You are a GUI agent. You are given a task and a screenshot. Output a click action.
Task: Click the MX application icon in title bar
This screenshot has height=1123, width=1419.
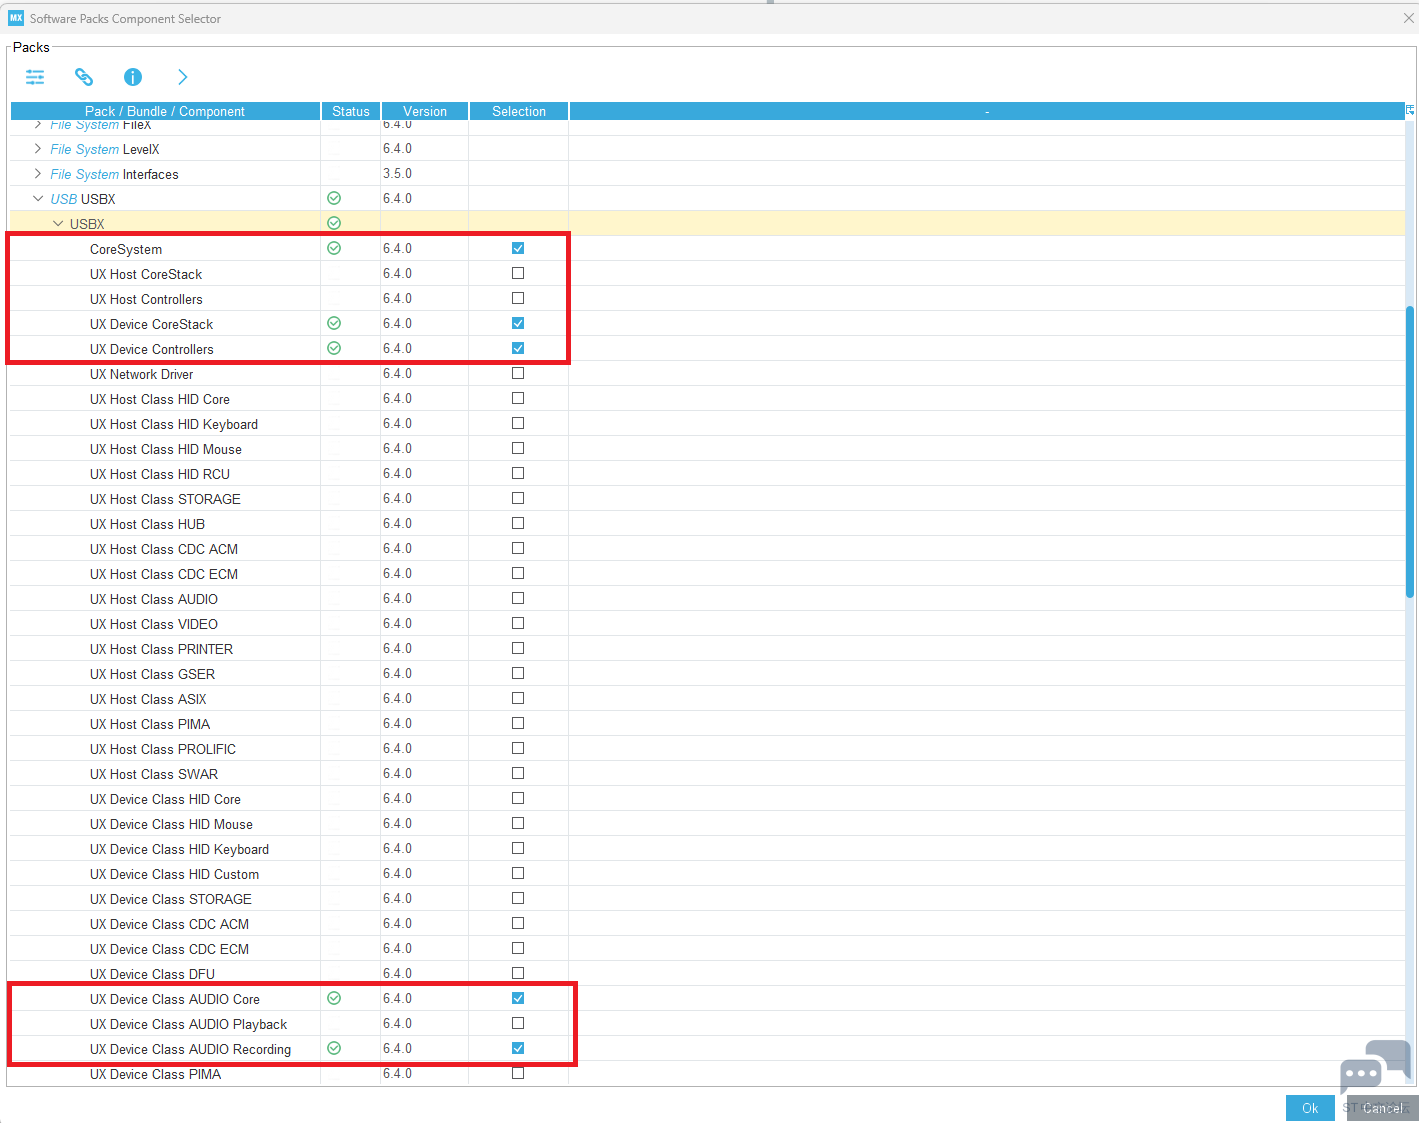(16, 18)
